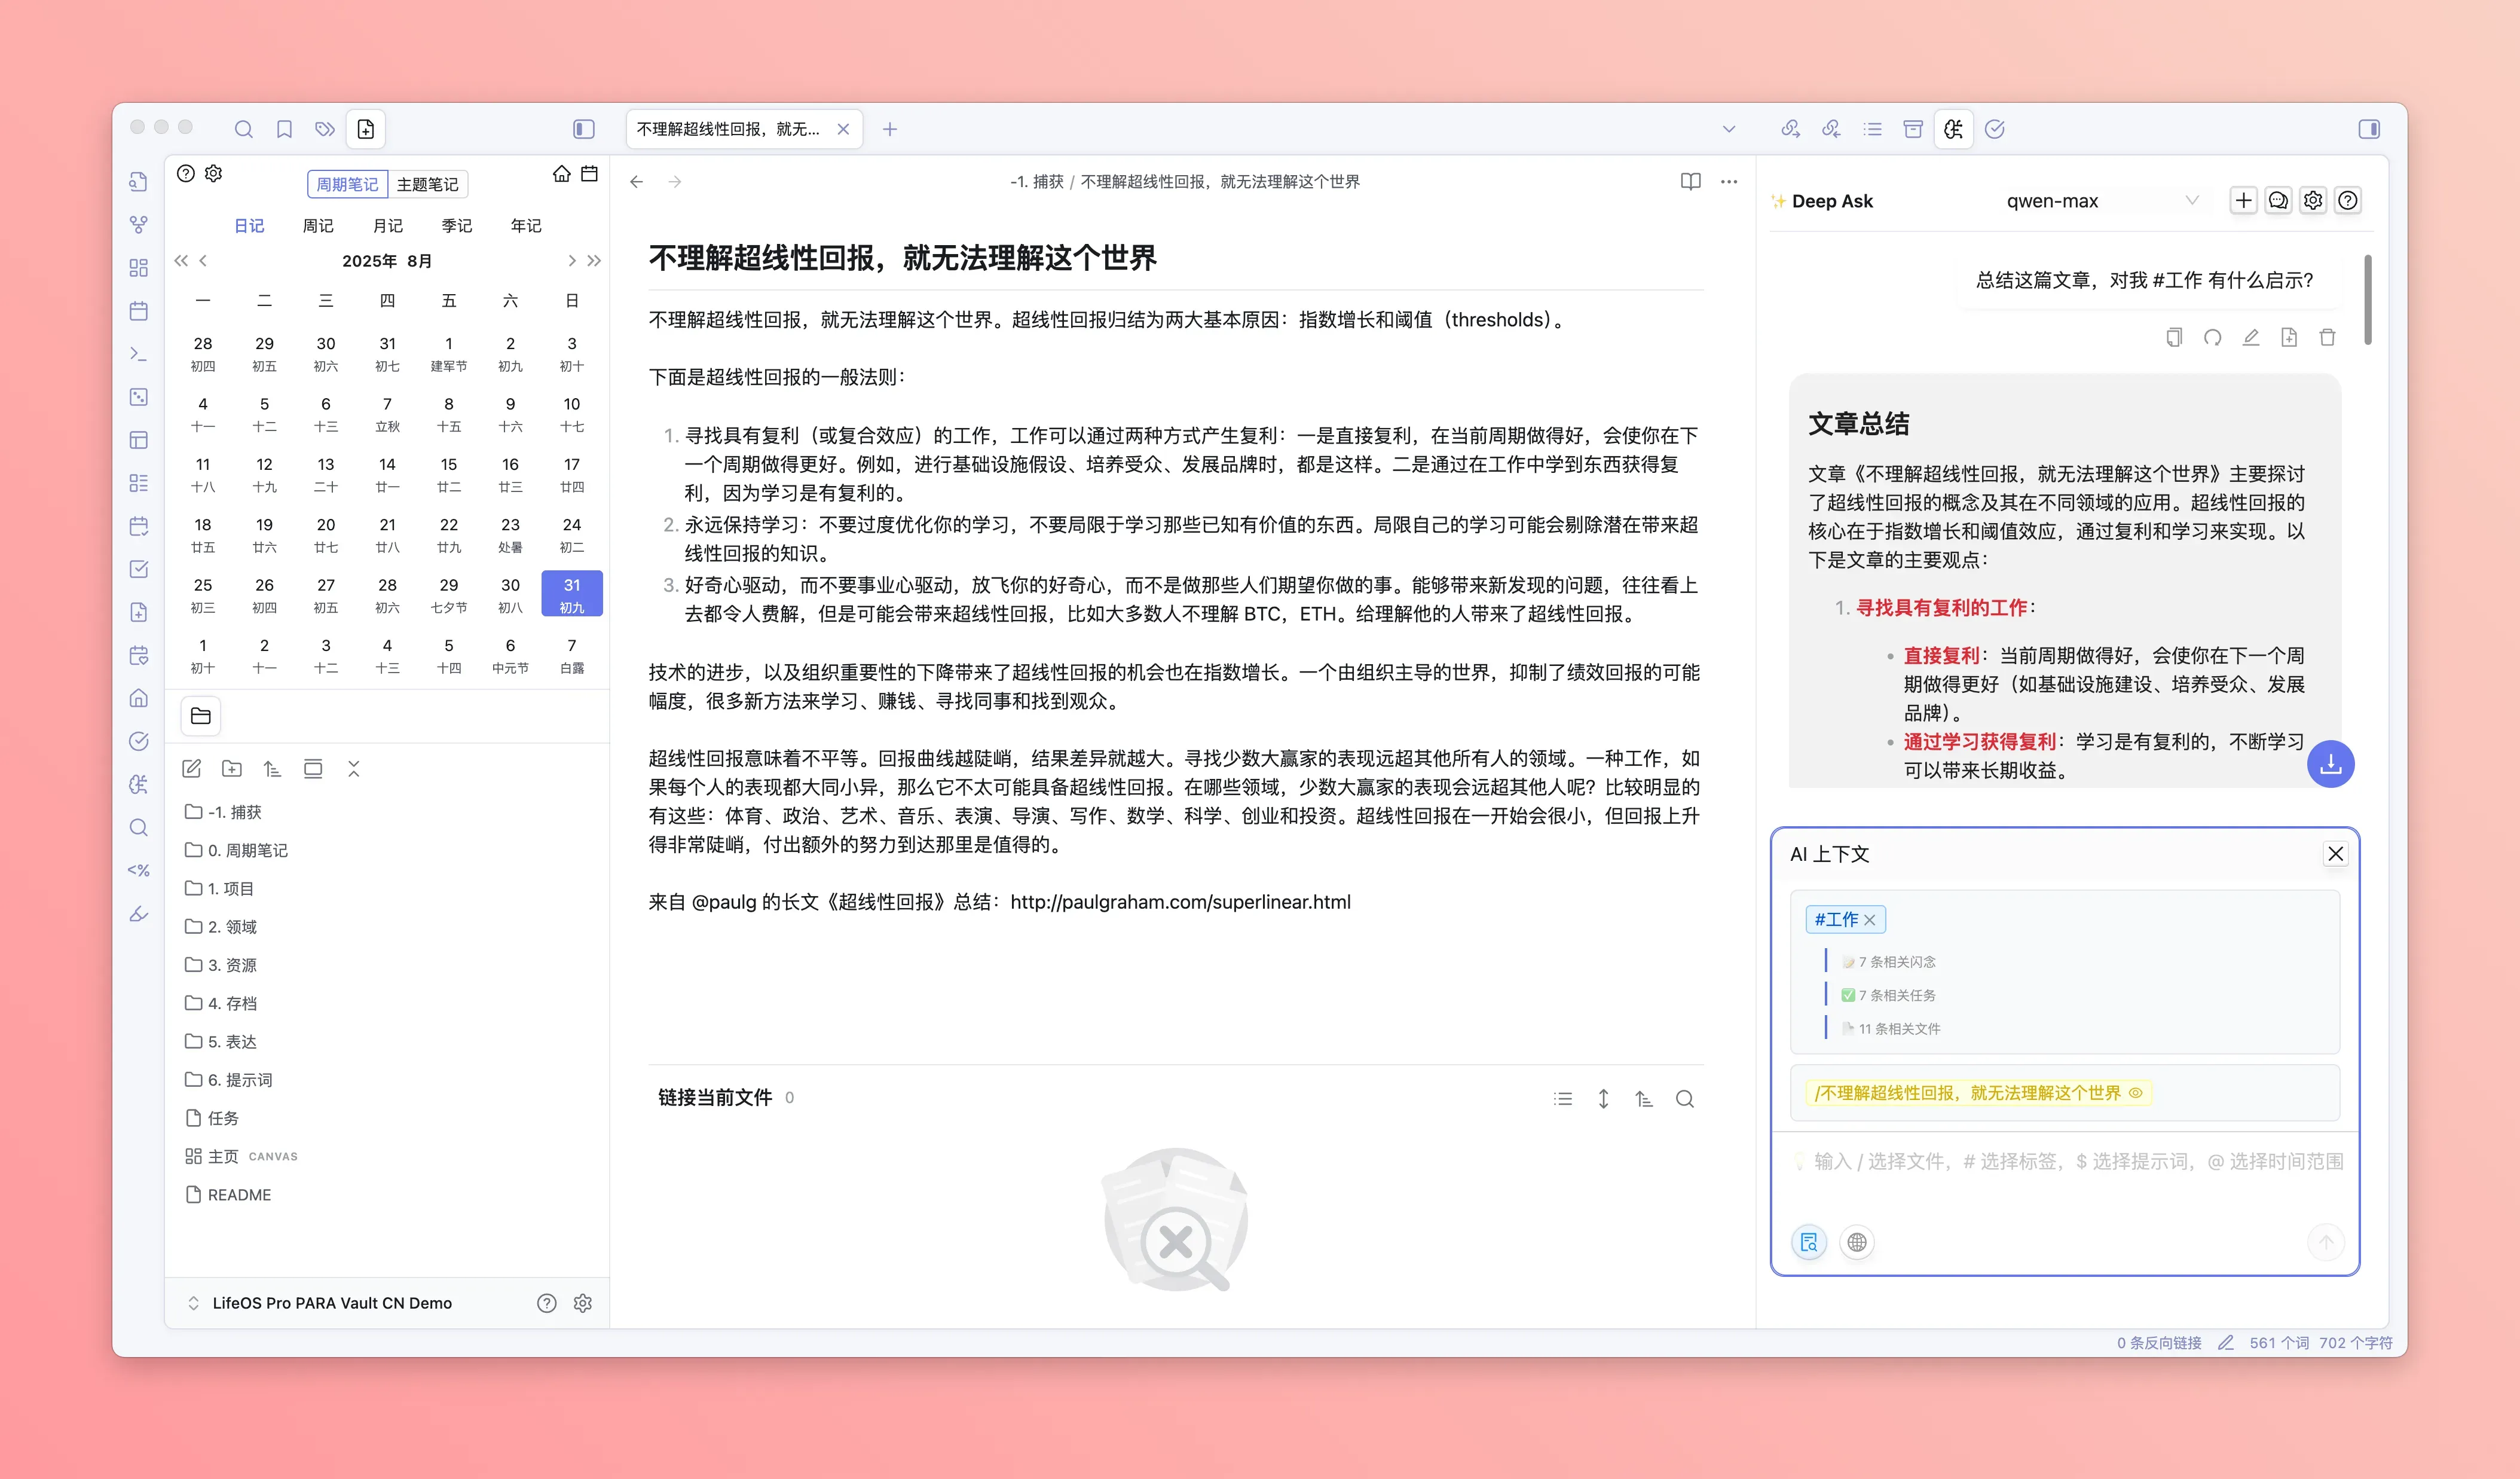Remove the #工作 tag from context

click(1869, 920)
